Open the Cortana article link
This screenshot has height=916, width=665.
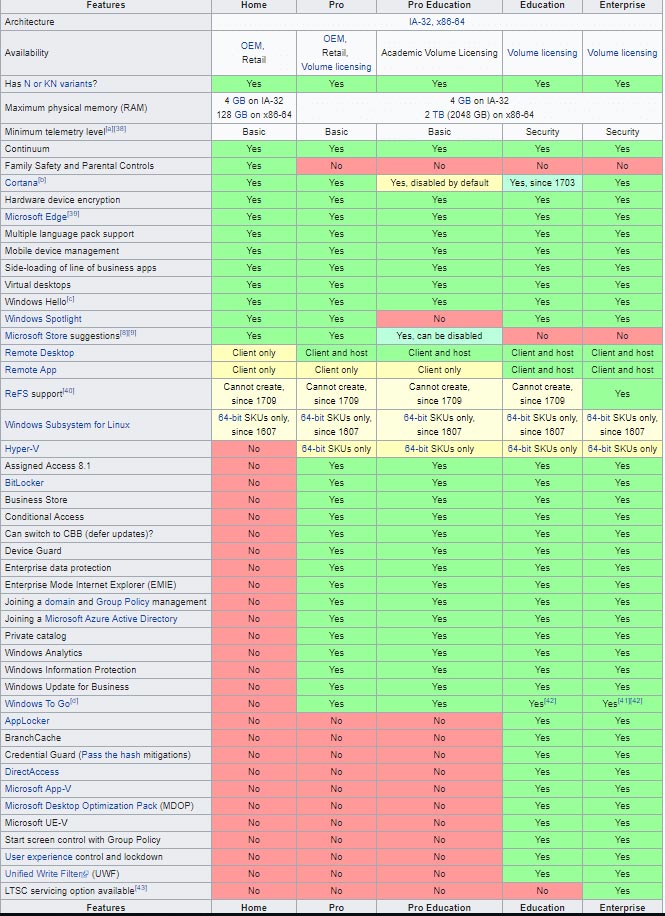(21, 183)
